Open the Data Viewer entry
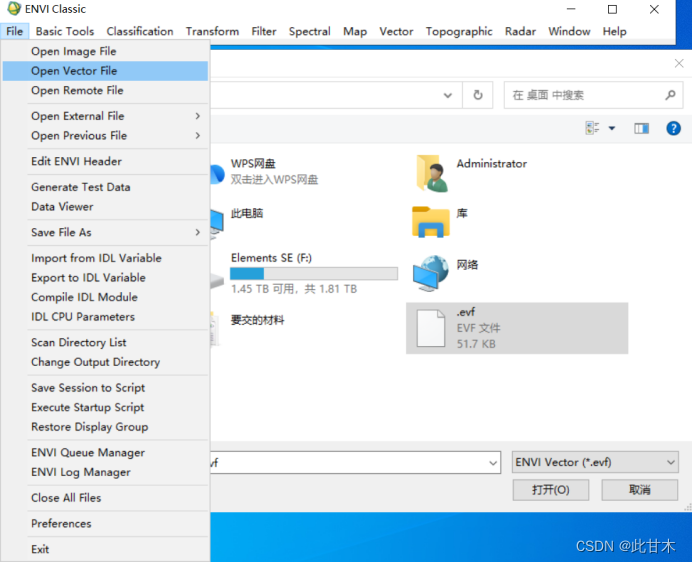 pyautogui.click(x=105, y=206)
